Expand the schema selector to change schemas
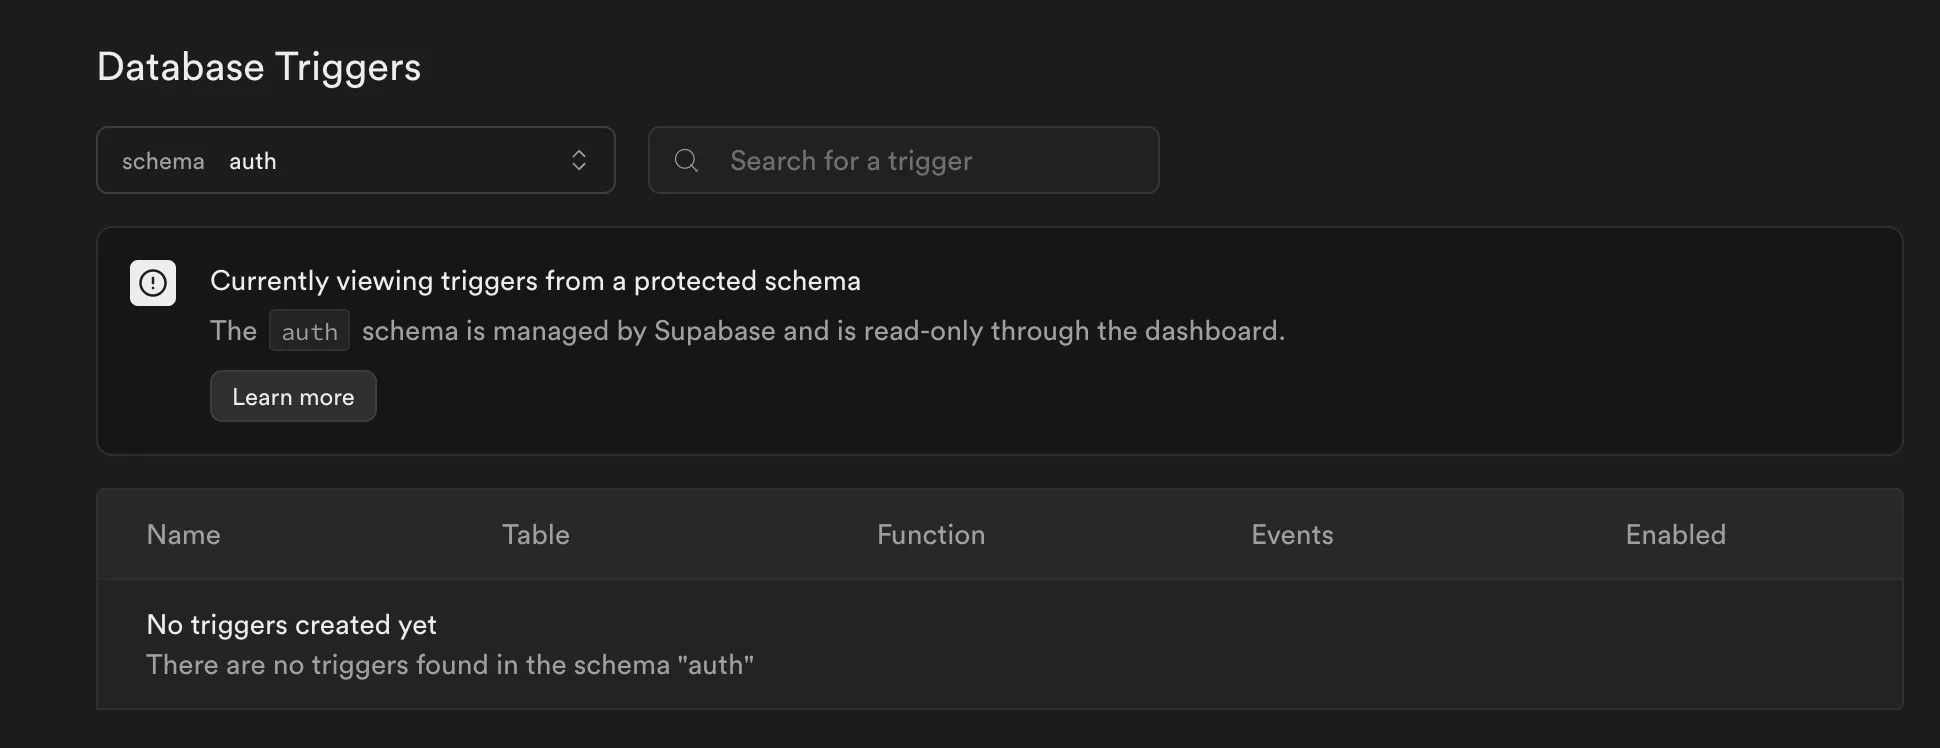Screen dimensions: 1940x748 (x=356, y=160)
